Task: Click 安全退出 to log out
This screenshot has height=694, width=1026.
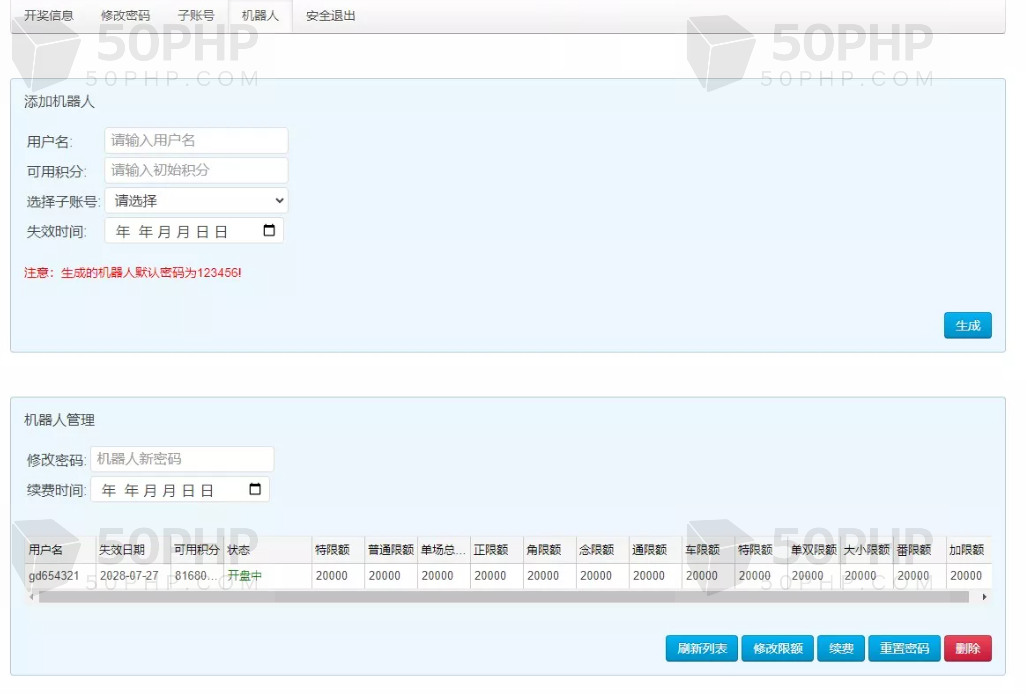Action: 331,16
